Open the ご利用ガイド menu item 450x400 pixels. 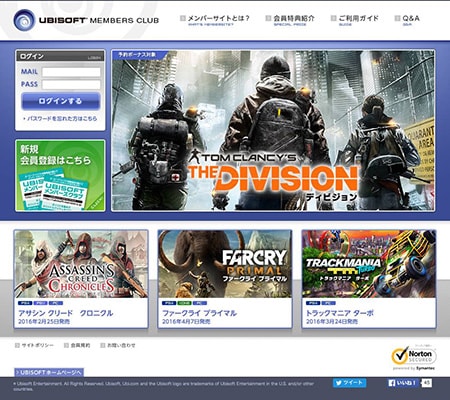click(355, 20)
